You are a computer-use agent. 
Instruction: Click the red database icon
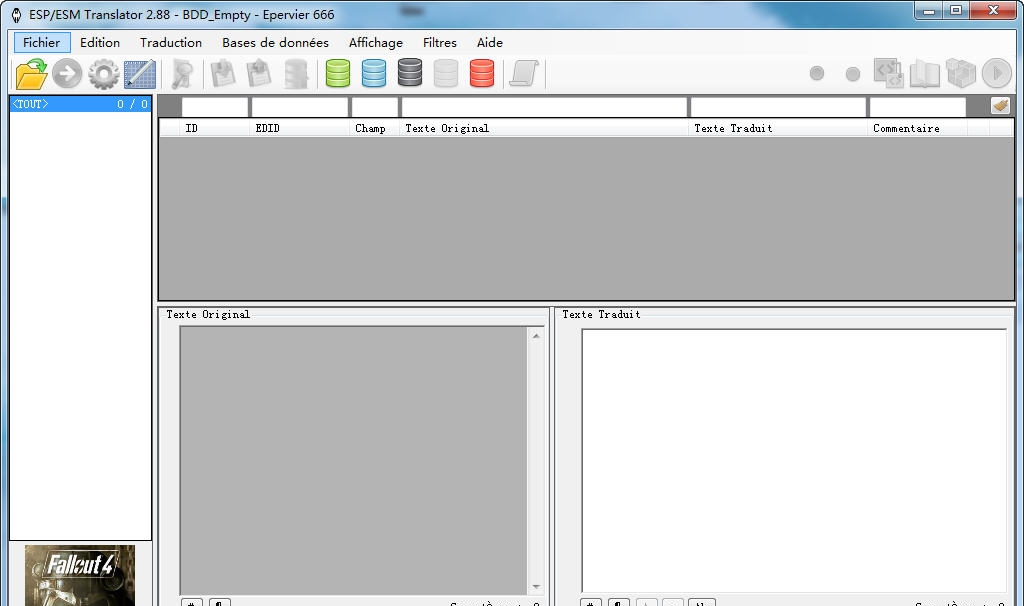[x=482, y=74]
